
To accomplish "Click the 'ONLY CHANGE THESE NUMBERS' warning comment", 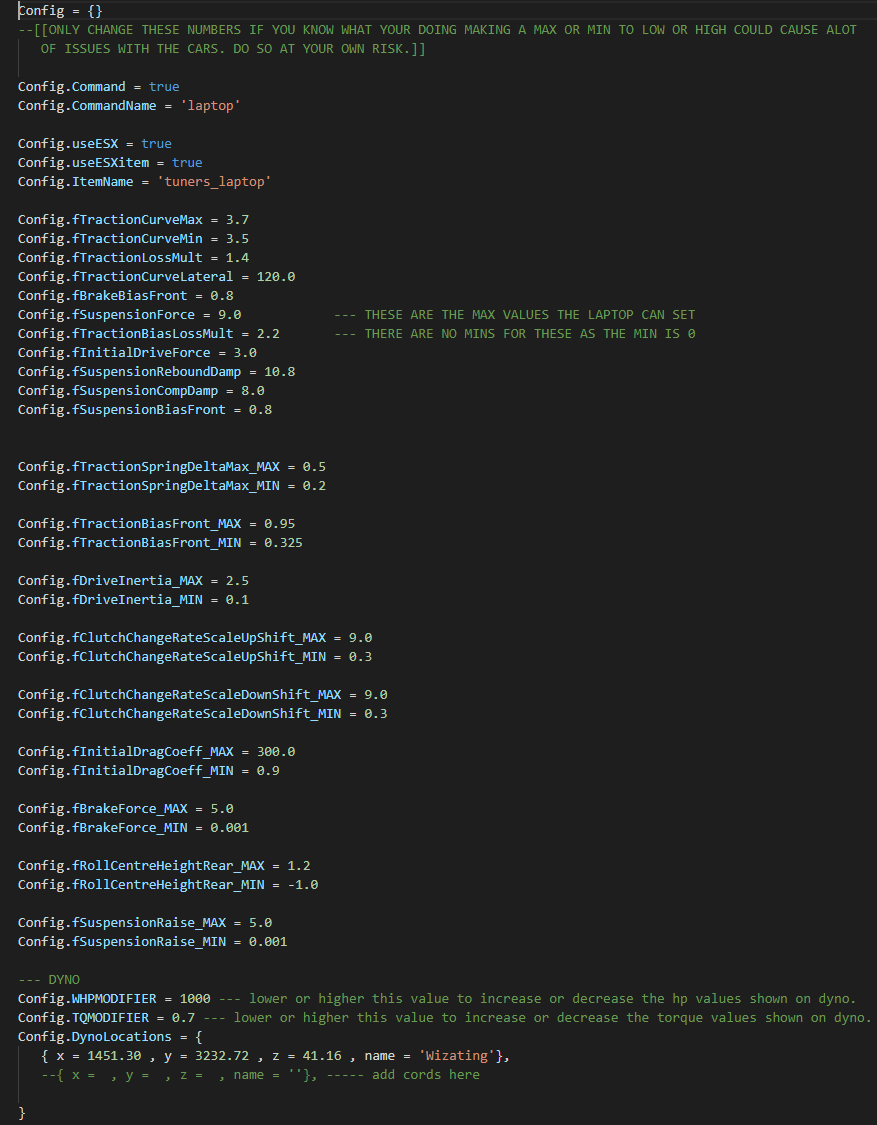I will [437, 39].
